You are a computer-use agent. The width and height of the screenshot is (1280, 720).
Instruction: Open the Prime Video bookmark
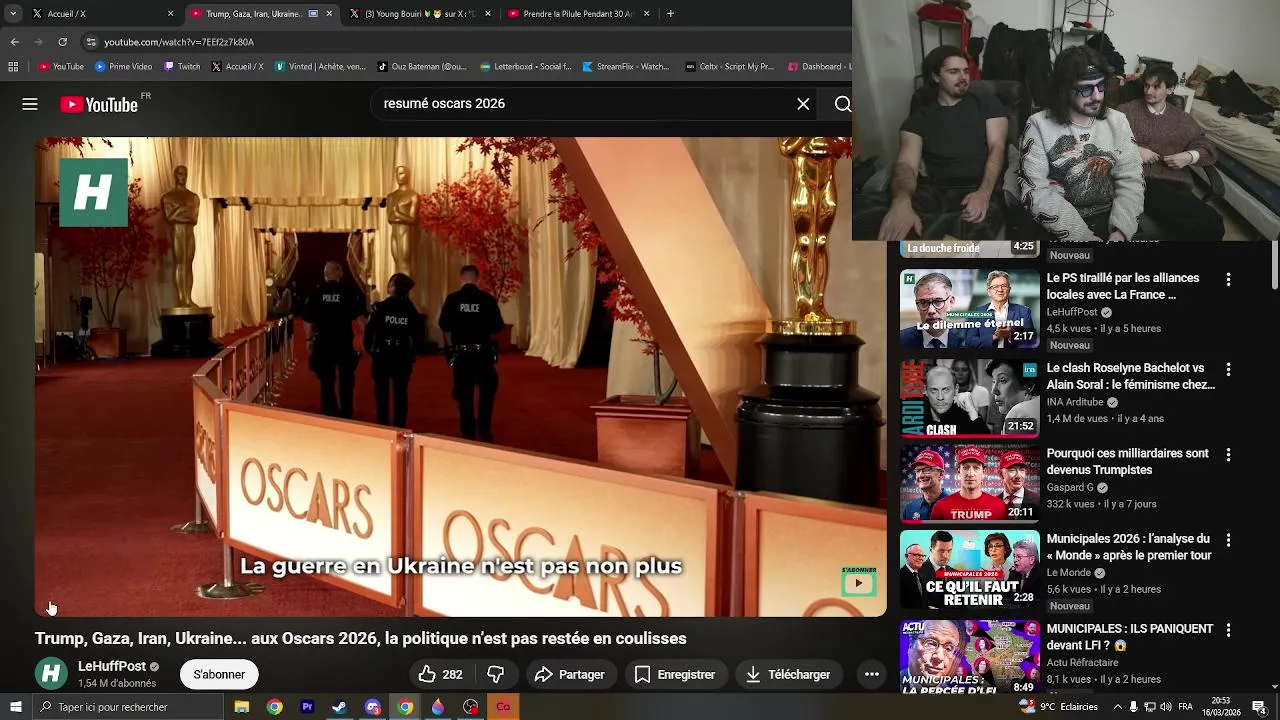123,67
